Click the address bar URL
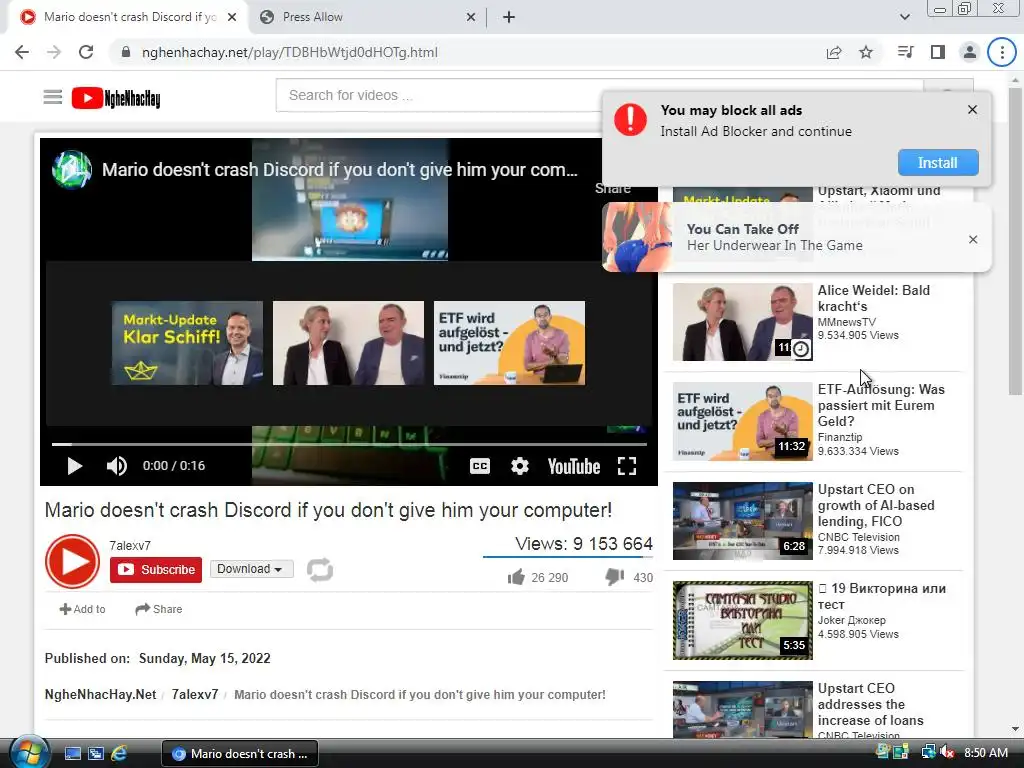1024x768 pixels. point(290,52)
